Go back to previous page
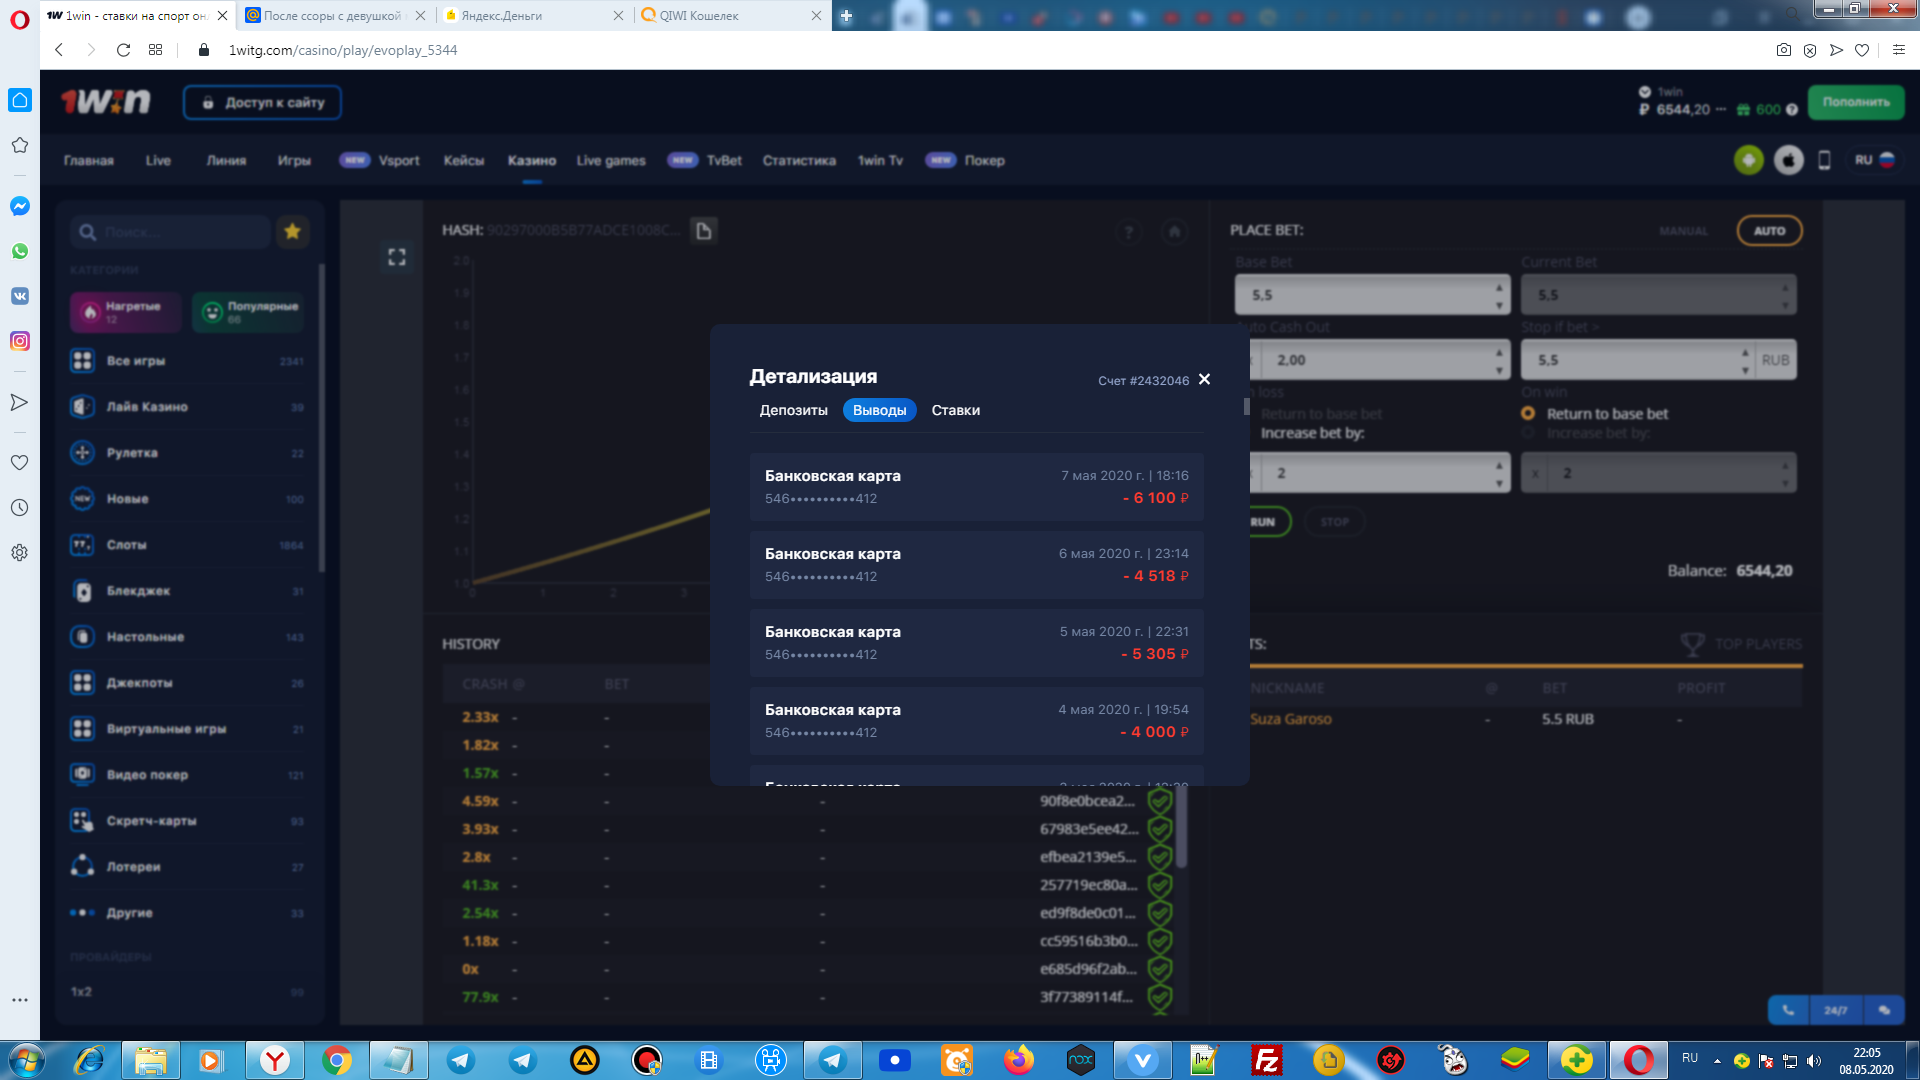Screen dimensions: 1920x1080 pos(59,50)
